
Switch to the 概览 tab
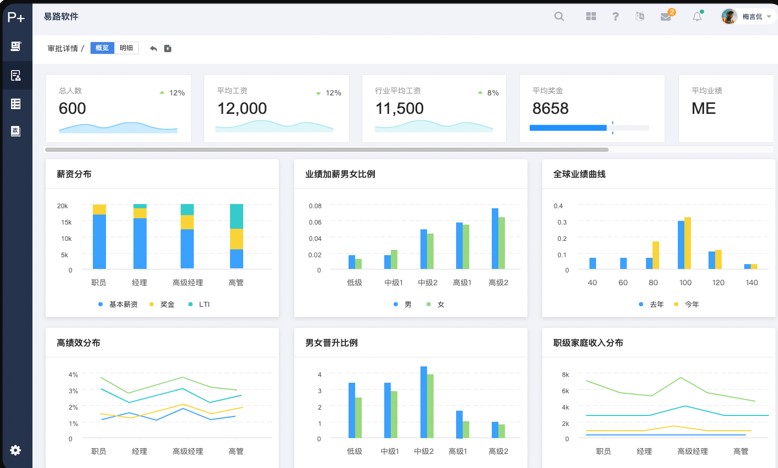102,48
